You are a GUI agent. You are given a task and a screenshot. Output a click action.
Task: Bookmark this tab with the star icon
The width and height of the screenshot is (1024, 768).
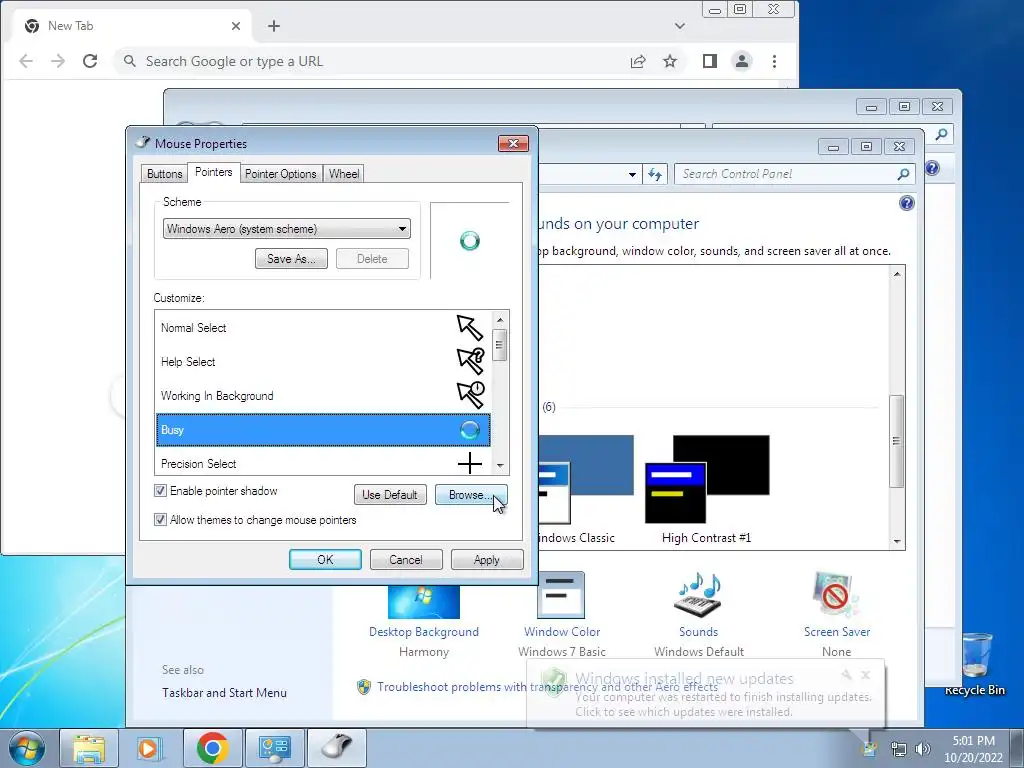pyautogui.click(x=670, y=61)
